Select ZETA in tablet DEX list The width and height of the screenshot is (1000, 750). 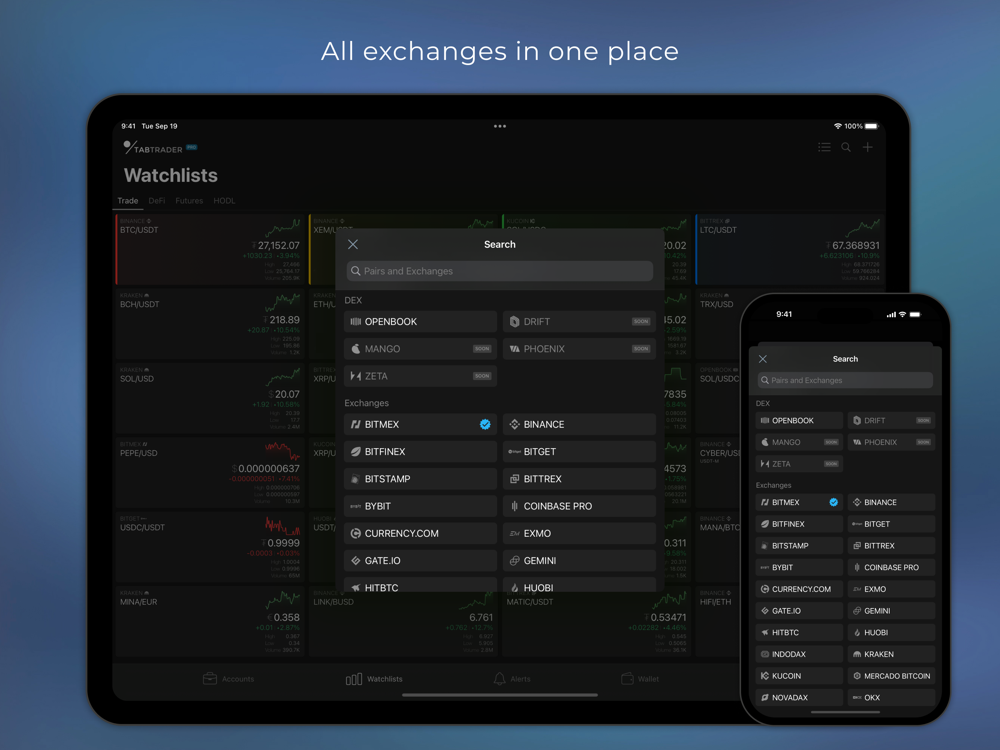tap(420, 376)
